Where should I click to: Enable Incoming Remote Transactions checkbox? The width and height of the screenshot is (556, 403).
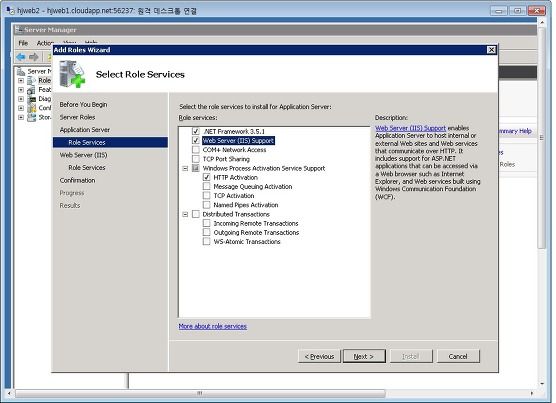(x=207, y=223)
